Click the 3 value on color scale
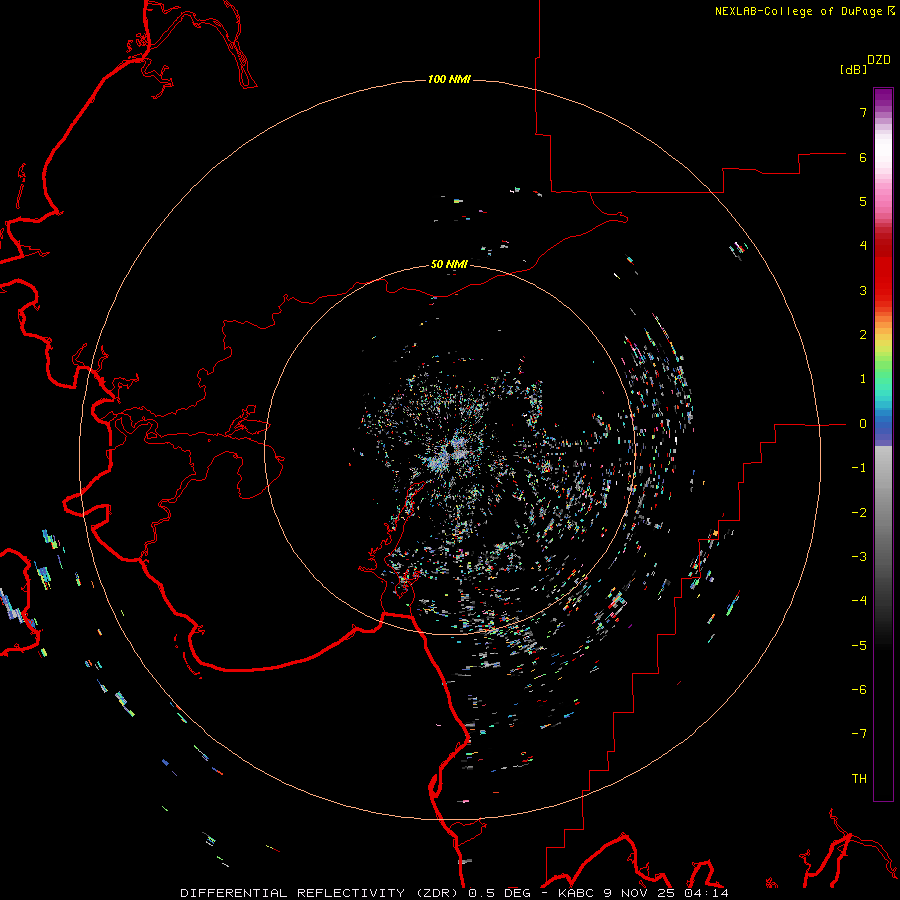Viewport: 900px width, 900px height. click(x=863, y=290)
